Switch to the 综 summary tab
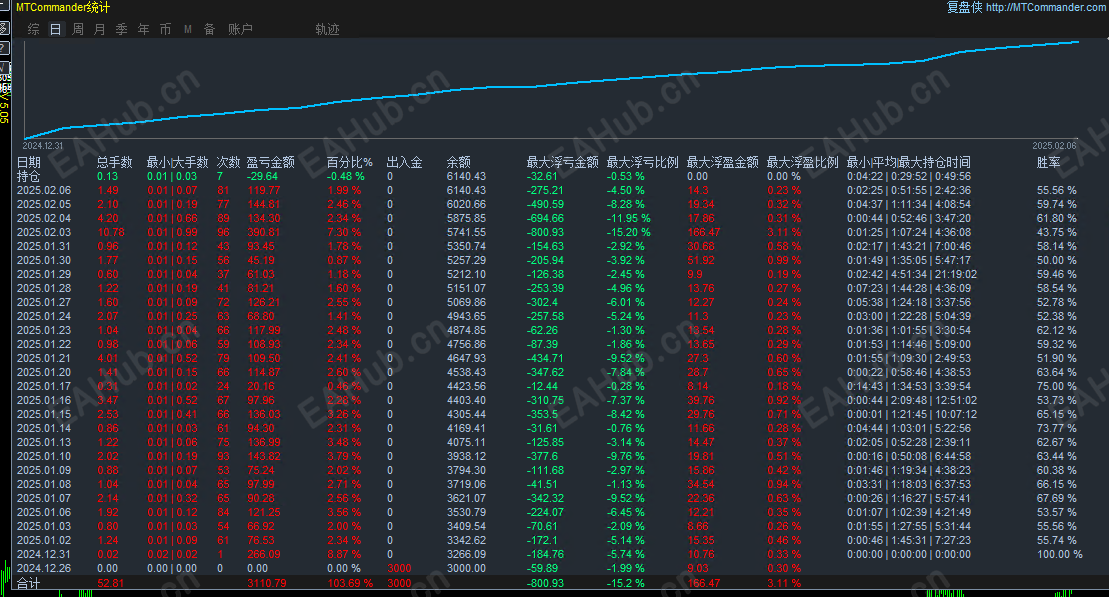This screenshot has width=1109, height=597. pos(33,29)
